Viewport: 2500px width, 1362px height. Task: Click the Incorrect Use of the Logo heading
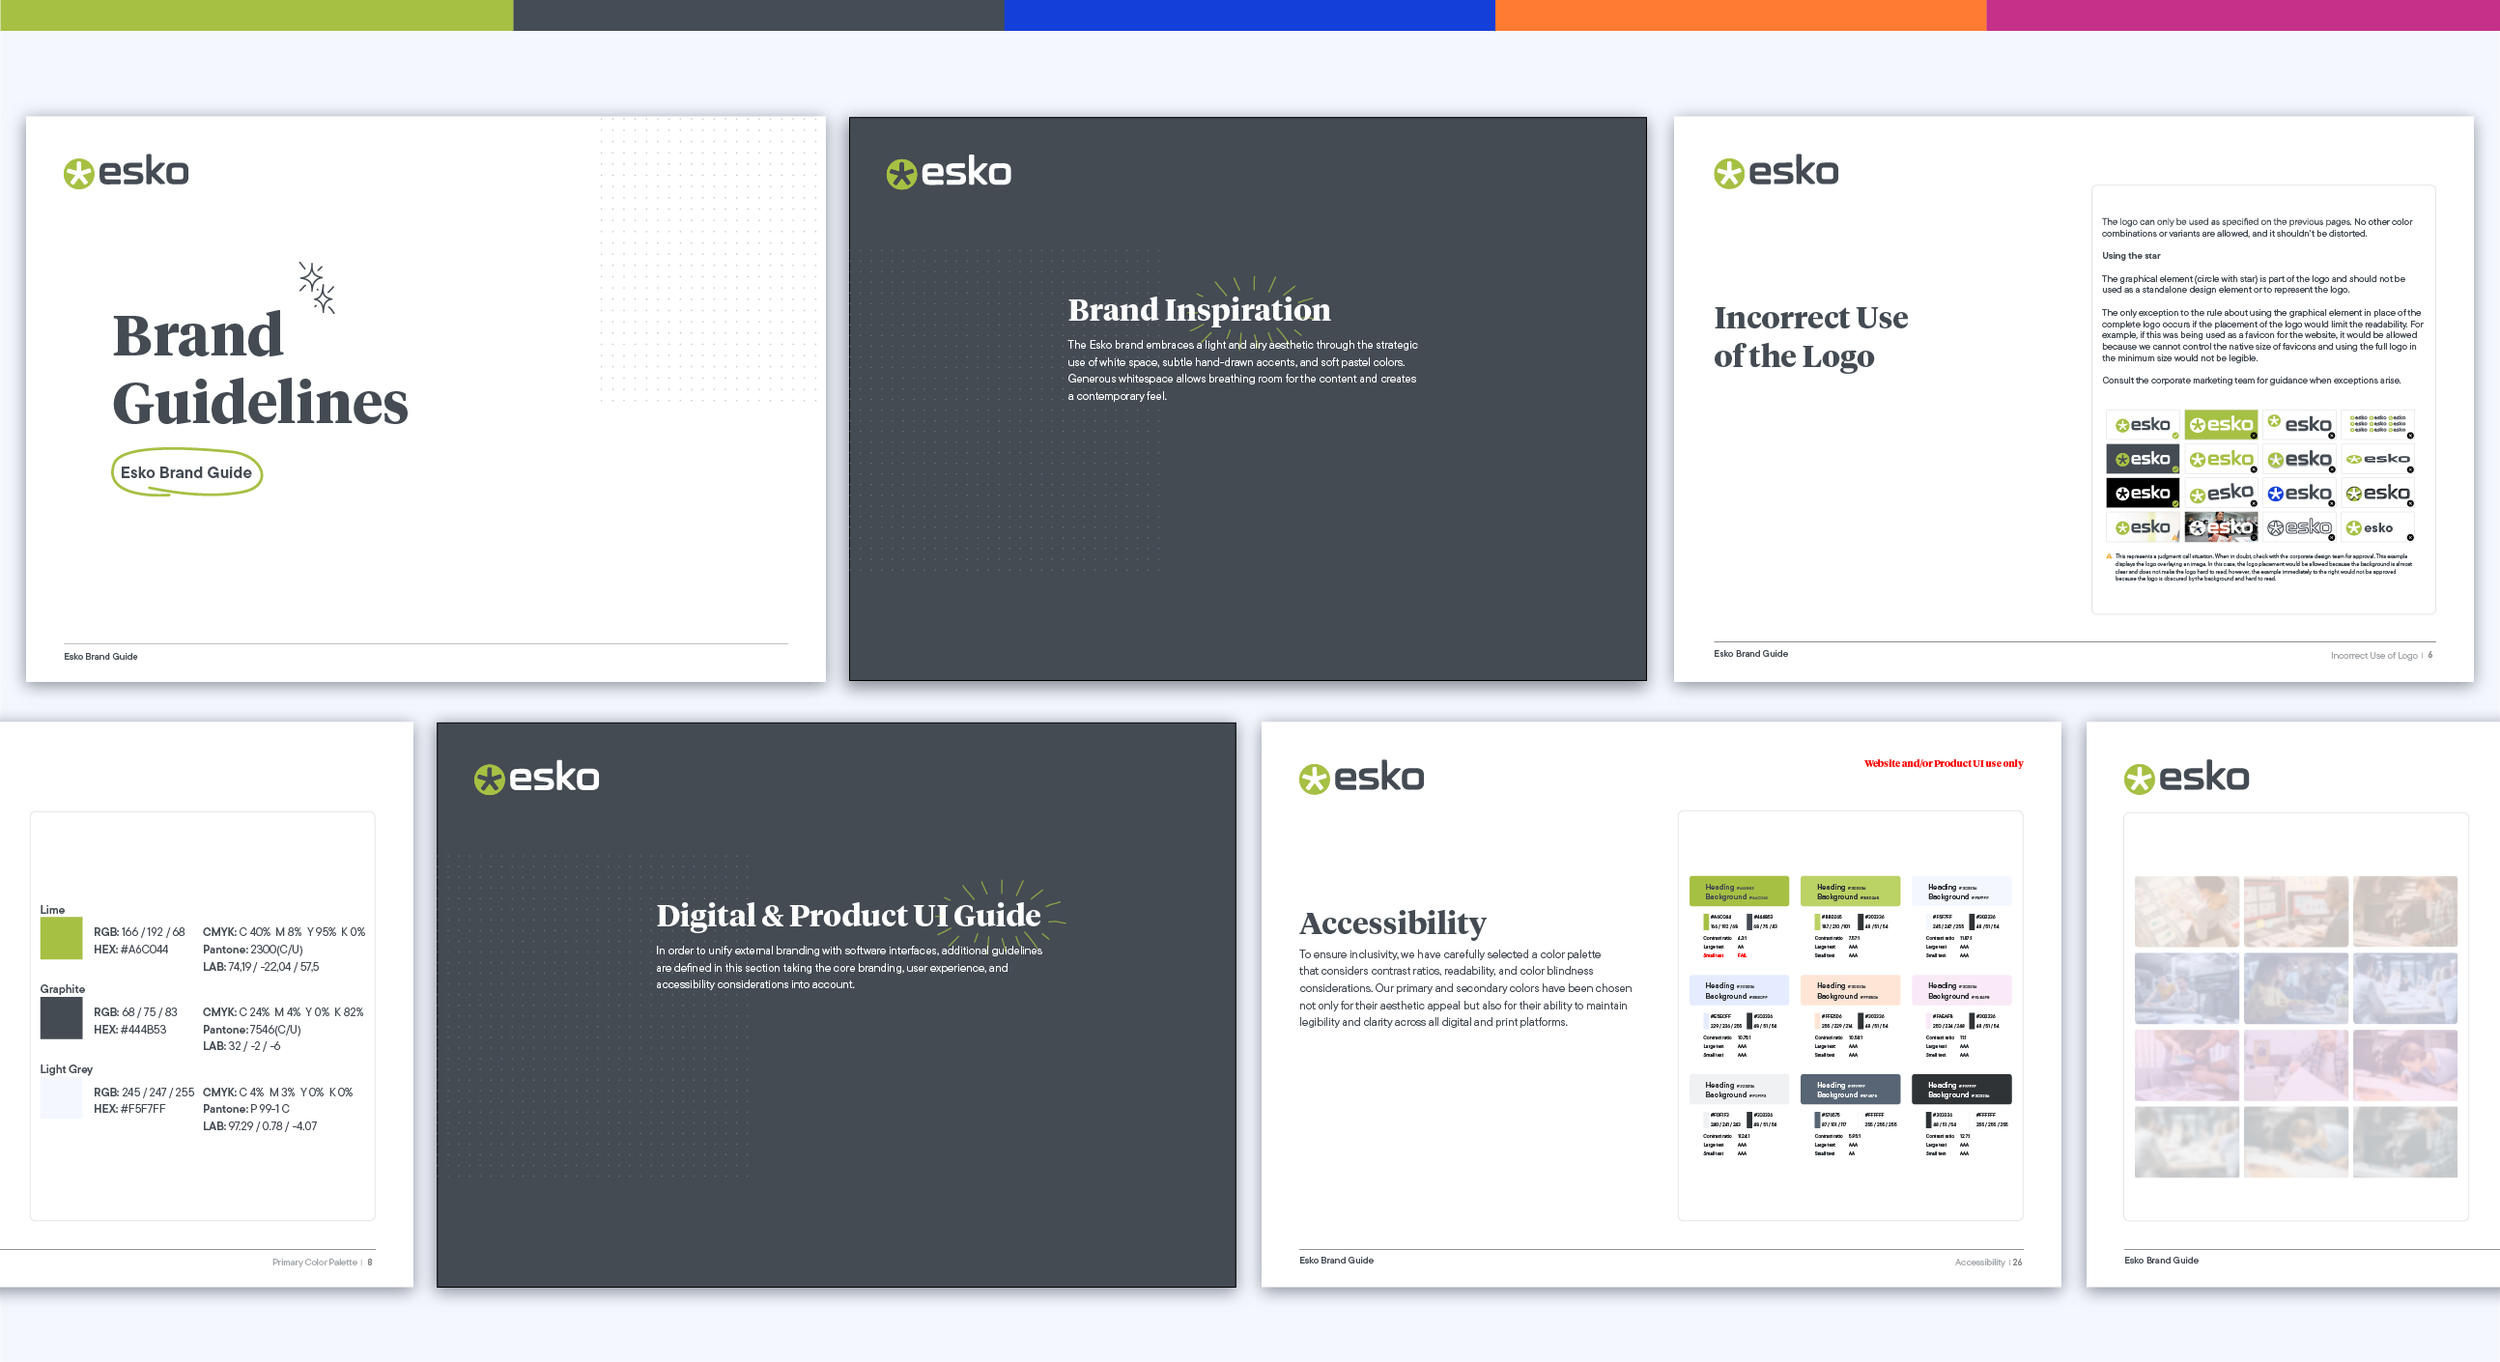[1810, 337]
